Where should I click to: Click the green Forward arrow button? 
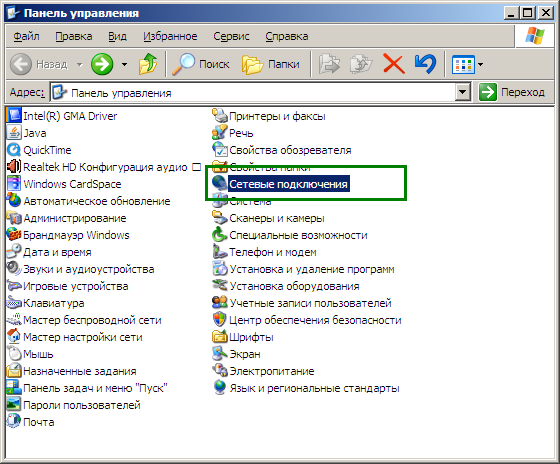click(x=102, y=64)
